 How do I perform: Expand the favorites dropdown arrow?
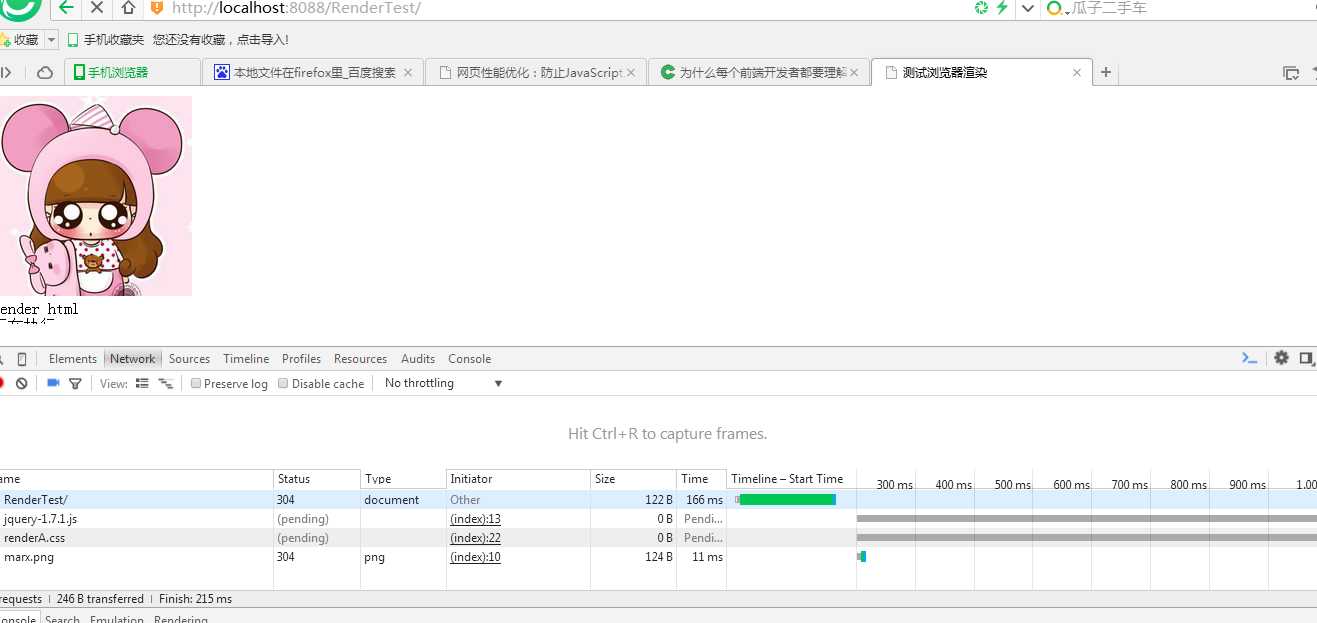(50, 40)
